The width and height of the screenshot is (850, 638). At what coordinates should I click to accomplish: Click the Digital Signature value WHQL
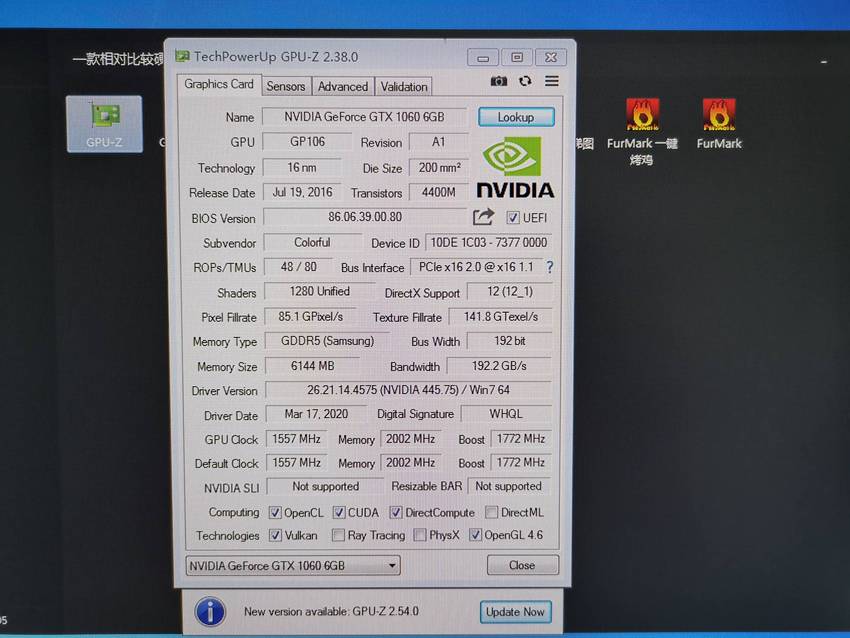(x=506, y=414)
